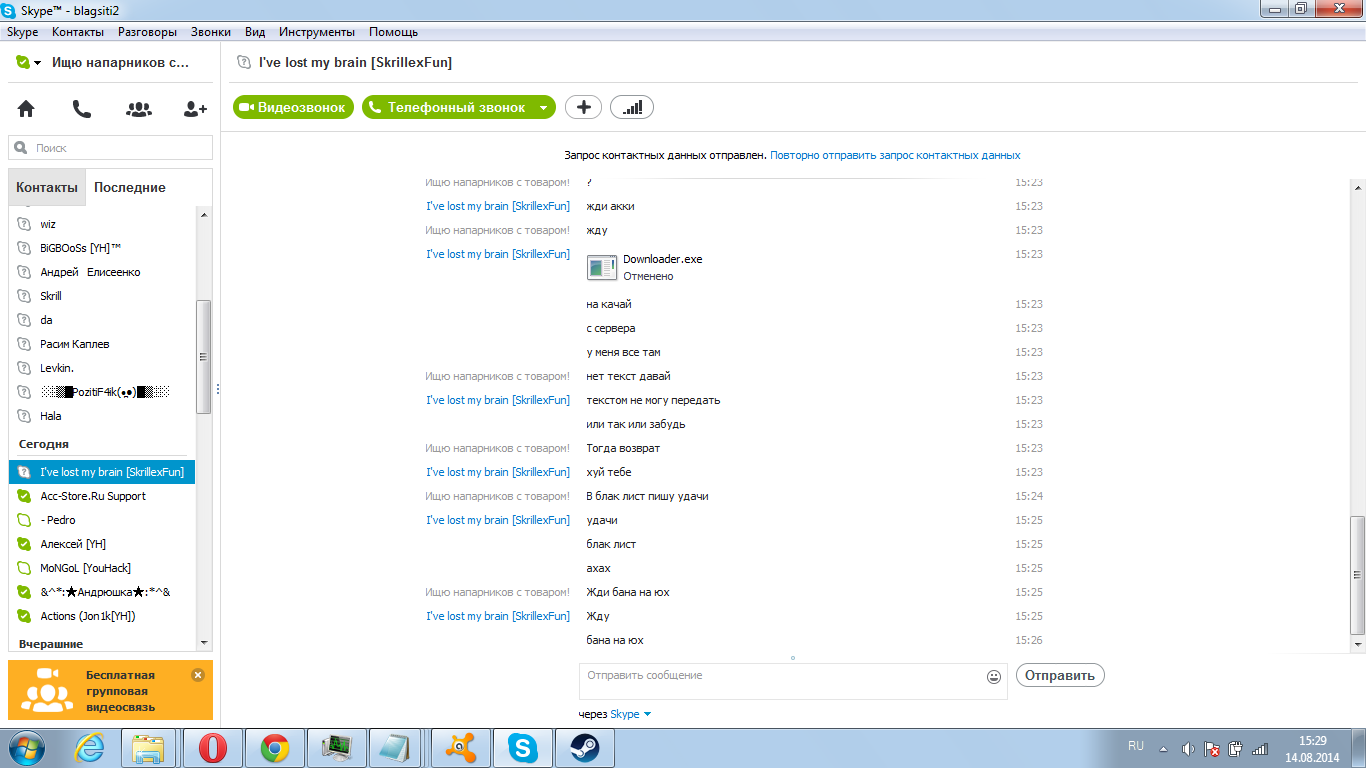
Task: Open the Контакты menu
Action: click(x=78, y=32)
